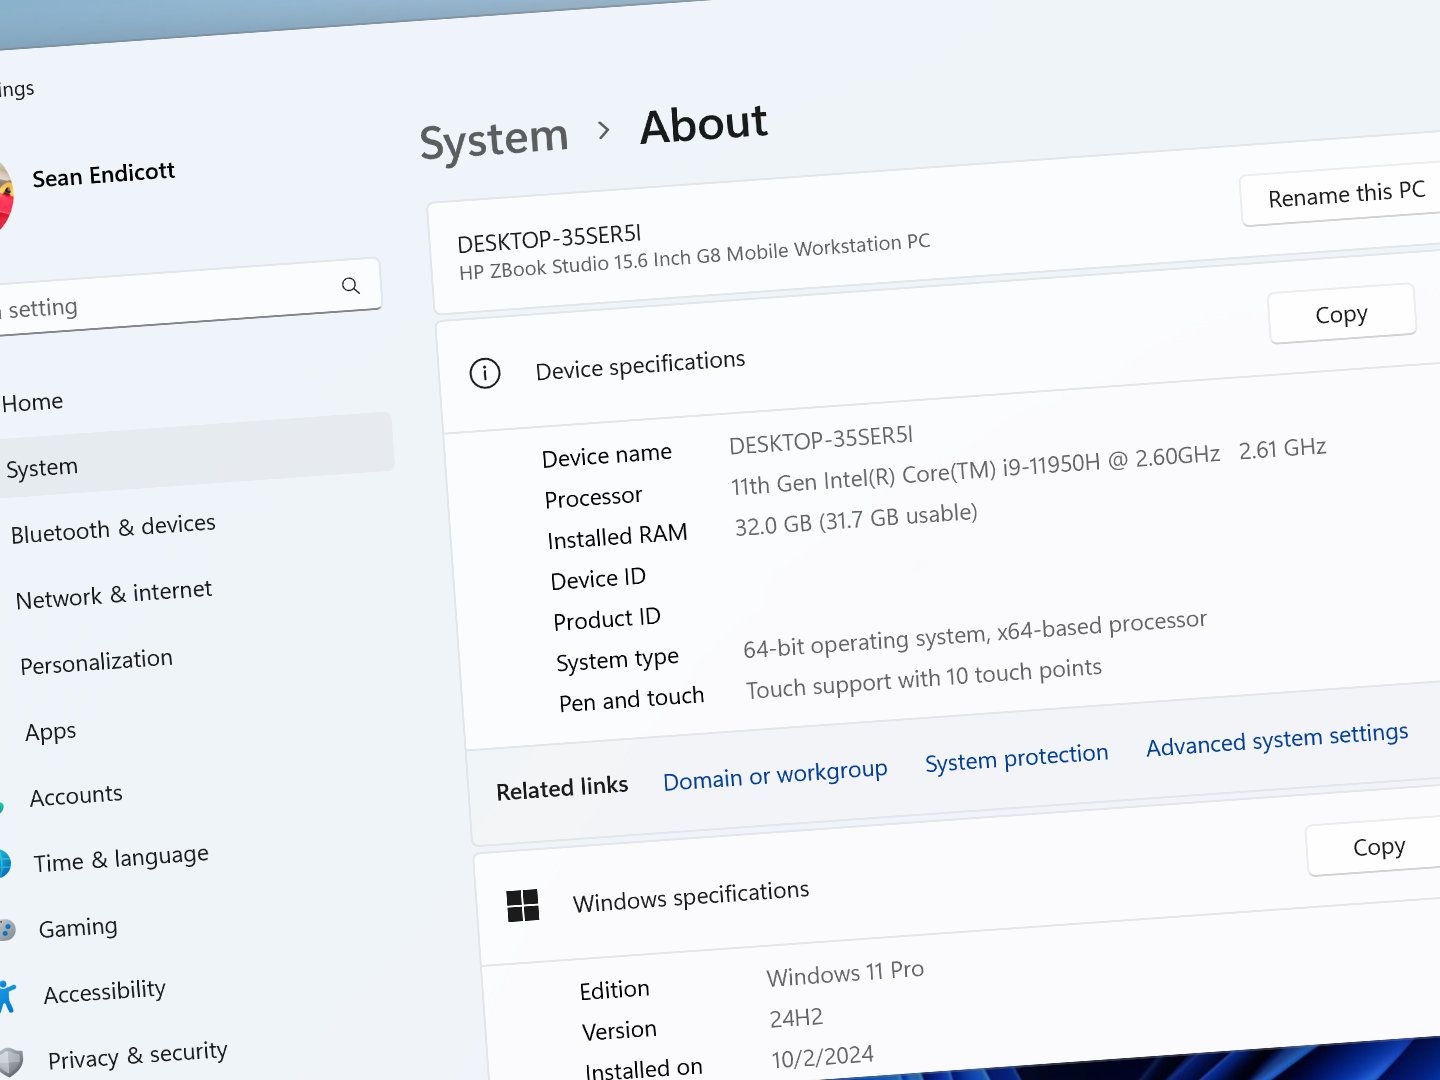Screen dimensions: 1440x1080
Task: Open Time & language settings
Action: pyautogui.click(x=121, y=859)
